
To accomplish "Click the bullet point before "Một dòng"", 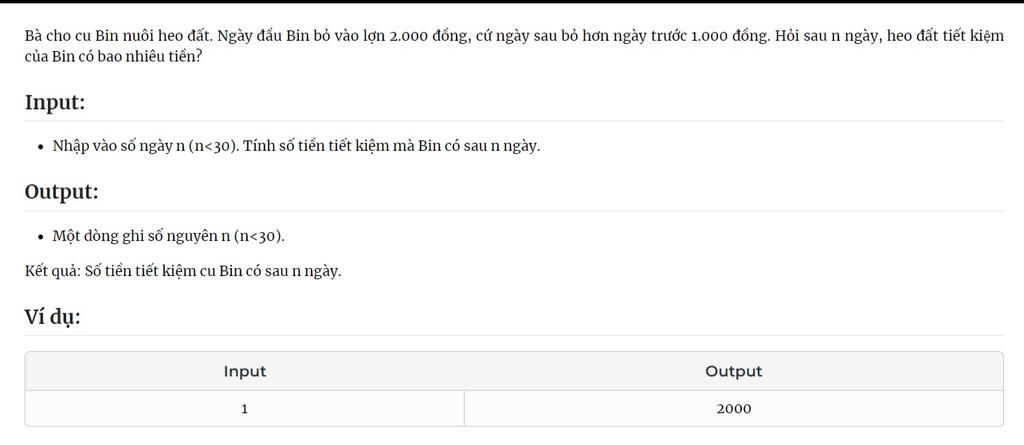I will [x=40, y=237].
